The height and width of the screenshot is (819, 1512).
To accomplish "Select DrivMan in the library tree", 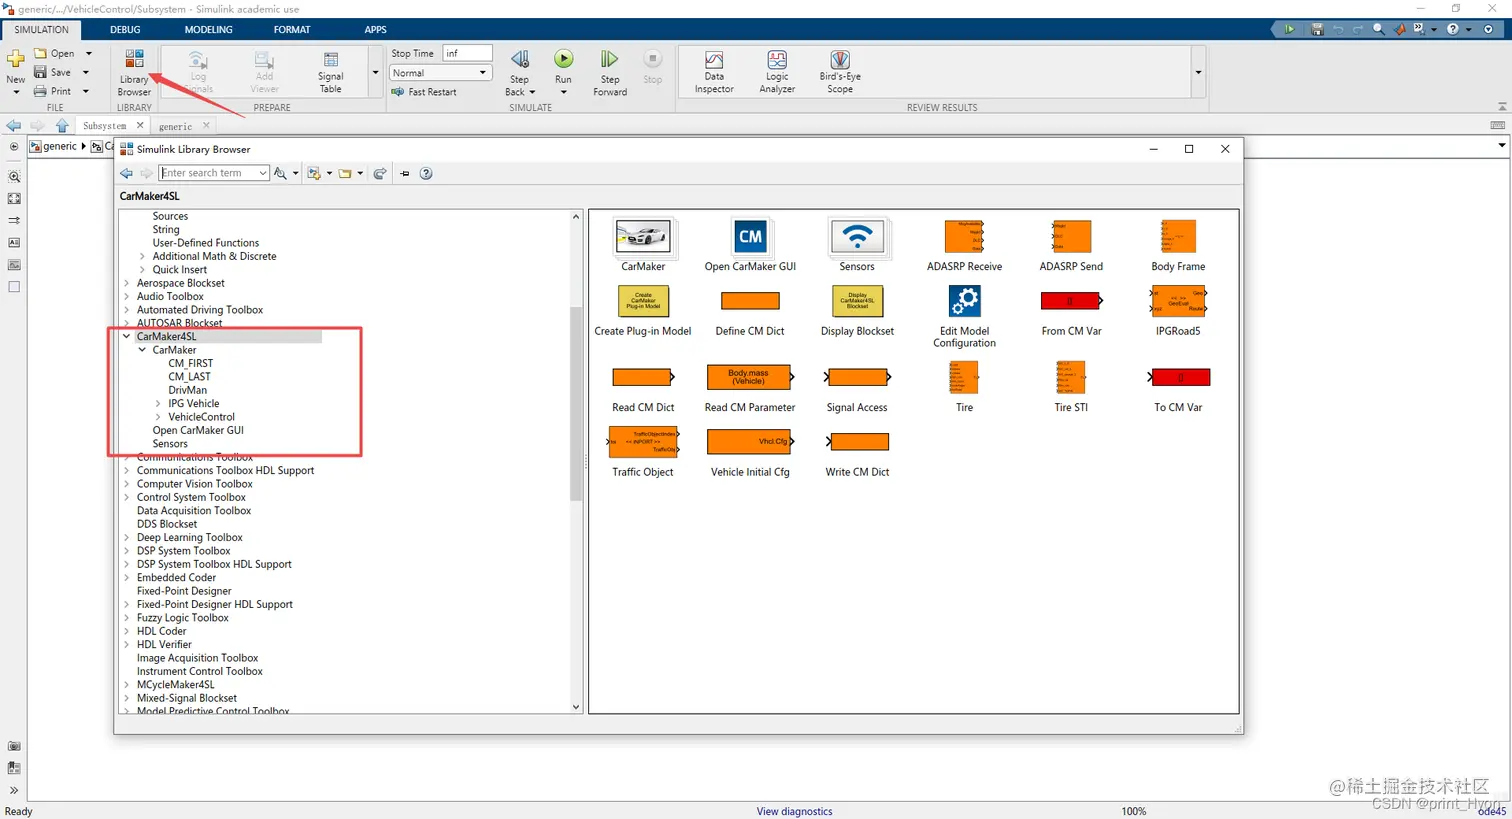I will click(x=188, y=390).
